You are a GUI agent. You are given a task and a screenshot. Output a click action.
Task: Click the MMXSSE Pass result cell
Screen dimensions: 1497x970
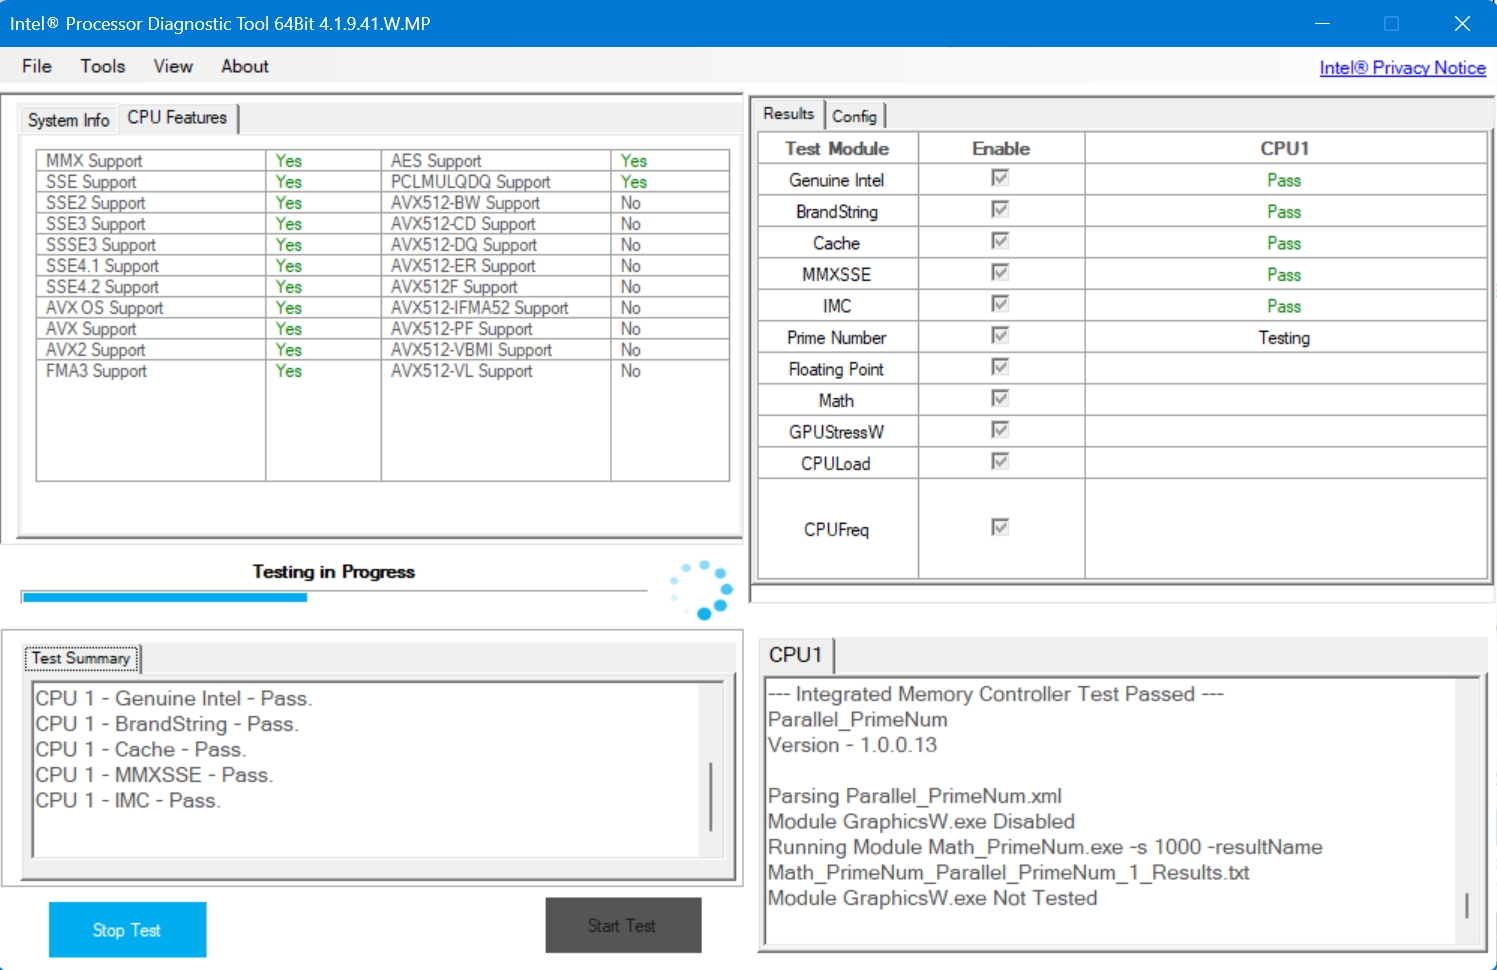coord(1285,274)
